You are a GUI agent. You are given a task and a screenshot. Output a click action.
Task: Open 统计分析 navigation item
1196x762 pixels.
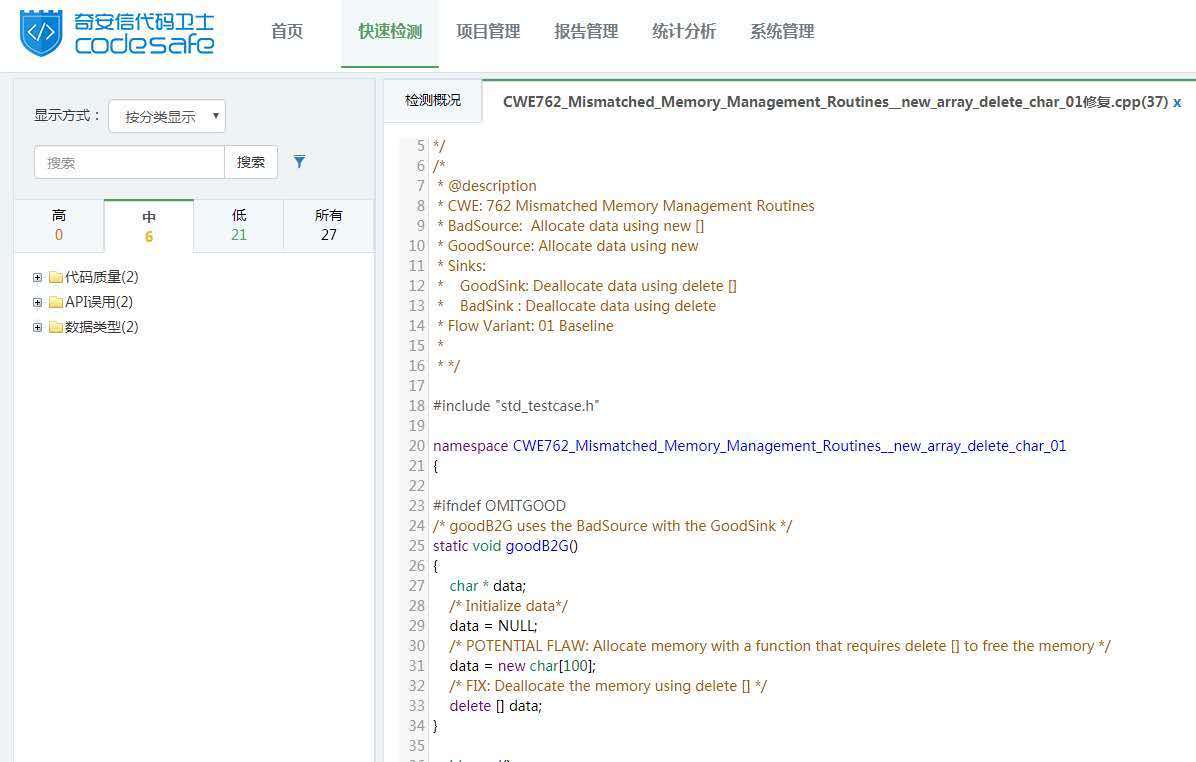point(684,32)
